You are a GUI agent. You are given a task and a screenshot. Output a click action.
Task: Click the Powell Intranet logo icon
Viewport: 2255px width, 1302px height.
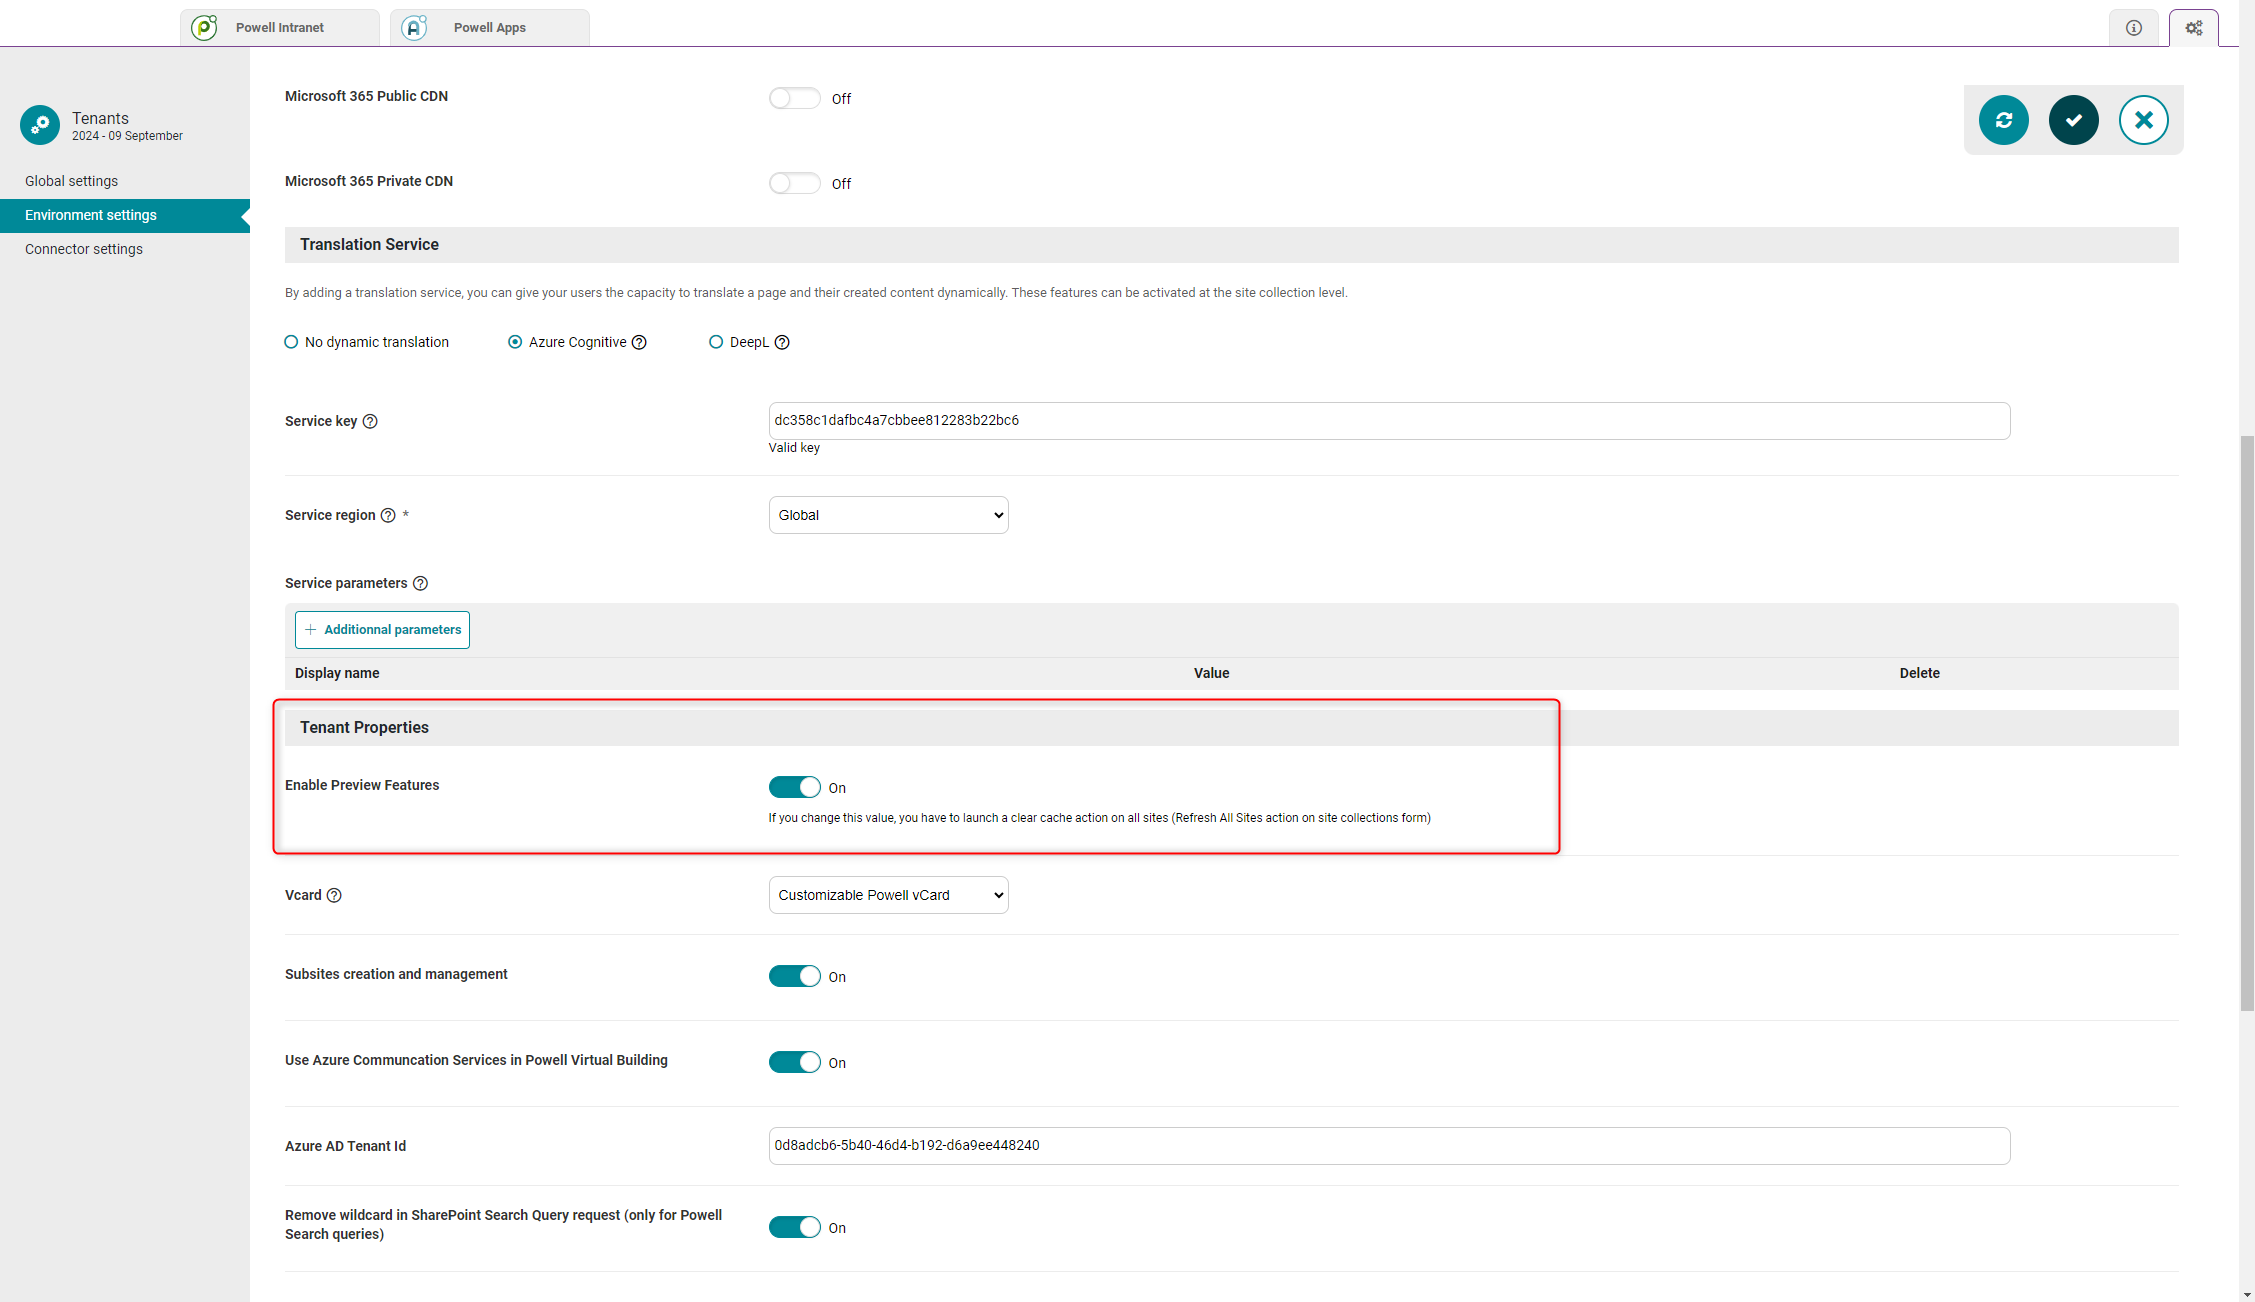[x=204, y=28]
